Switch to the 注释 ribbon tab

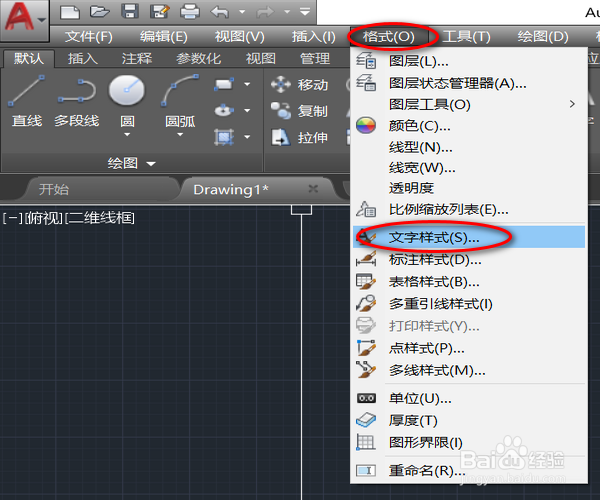pyautogui.click(x=137, y=59)
